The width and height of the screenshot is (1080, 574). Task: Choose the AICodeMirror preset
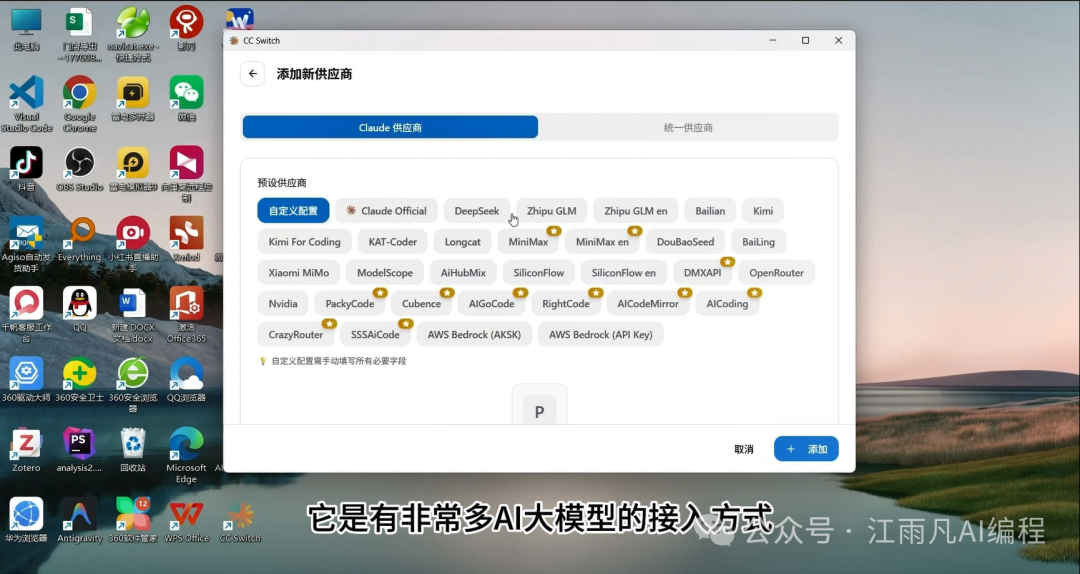pos(648,304)
